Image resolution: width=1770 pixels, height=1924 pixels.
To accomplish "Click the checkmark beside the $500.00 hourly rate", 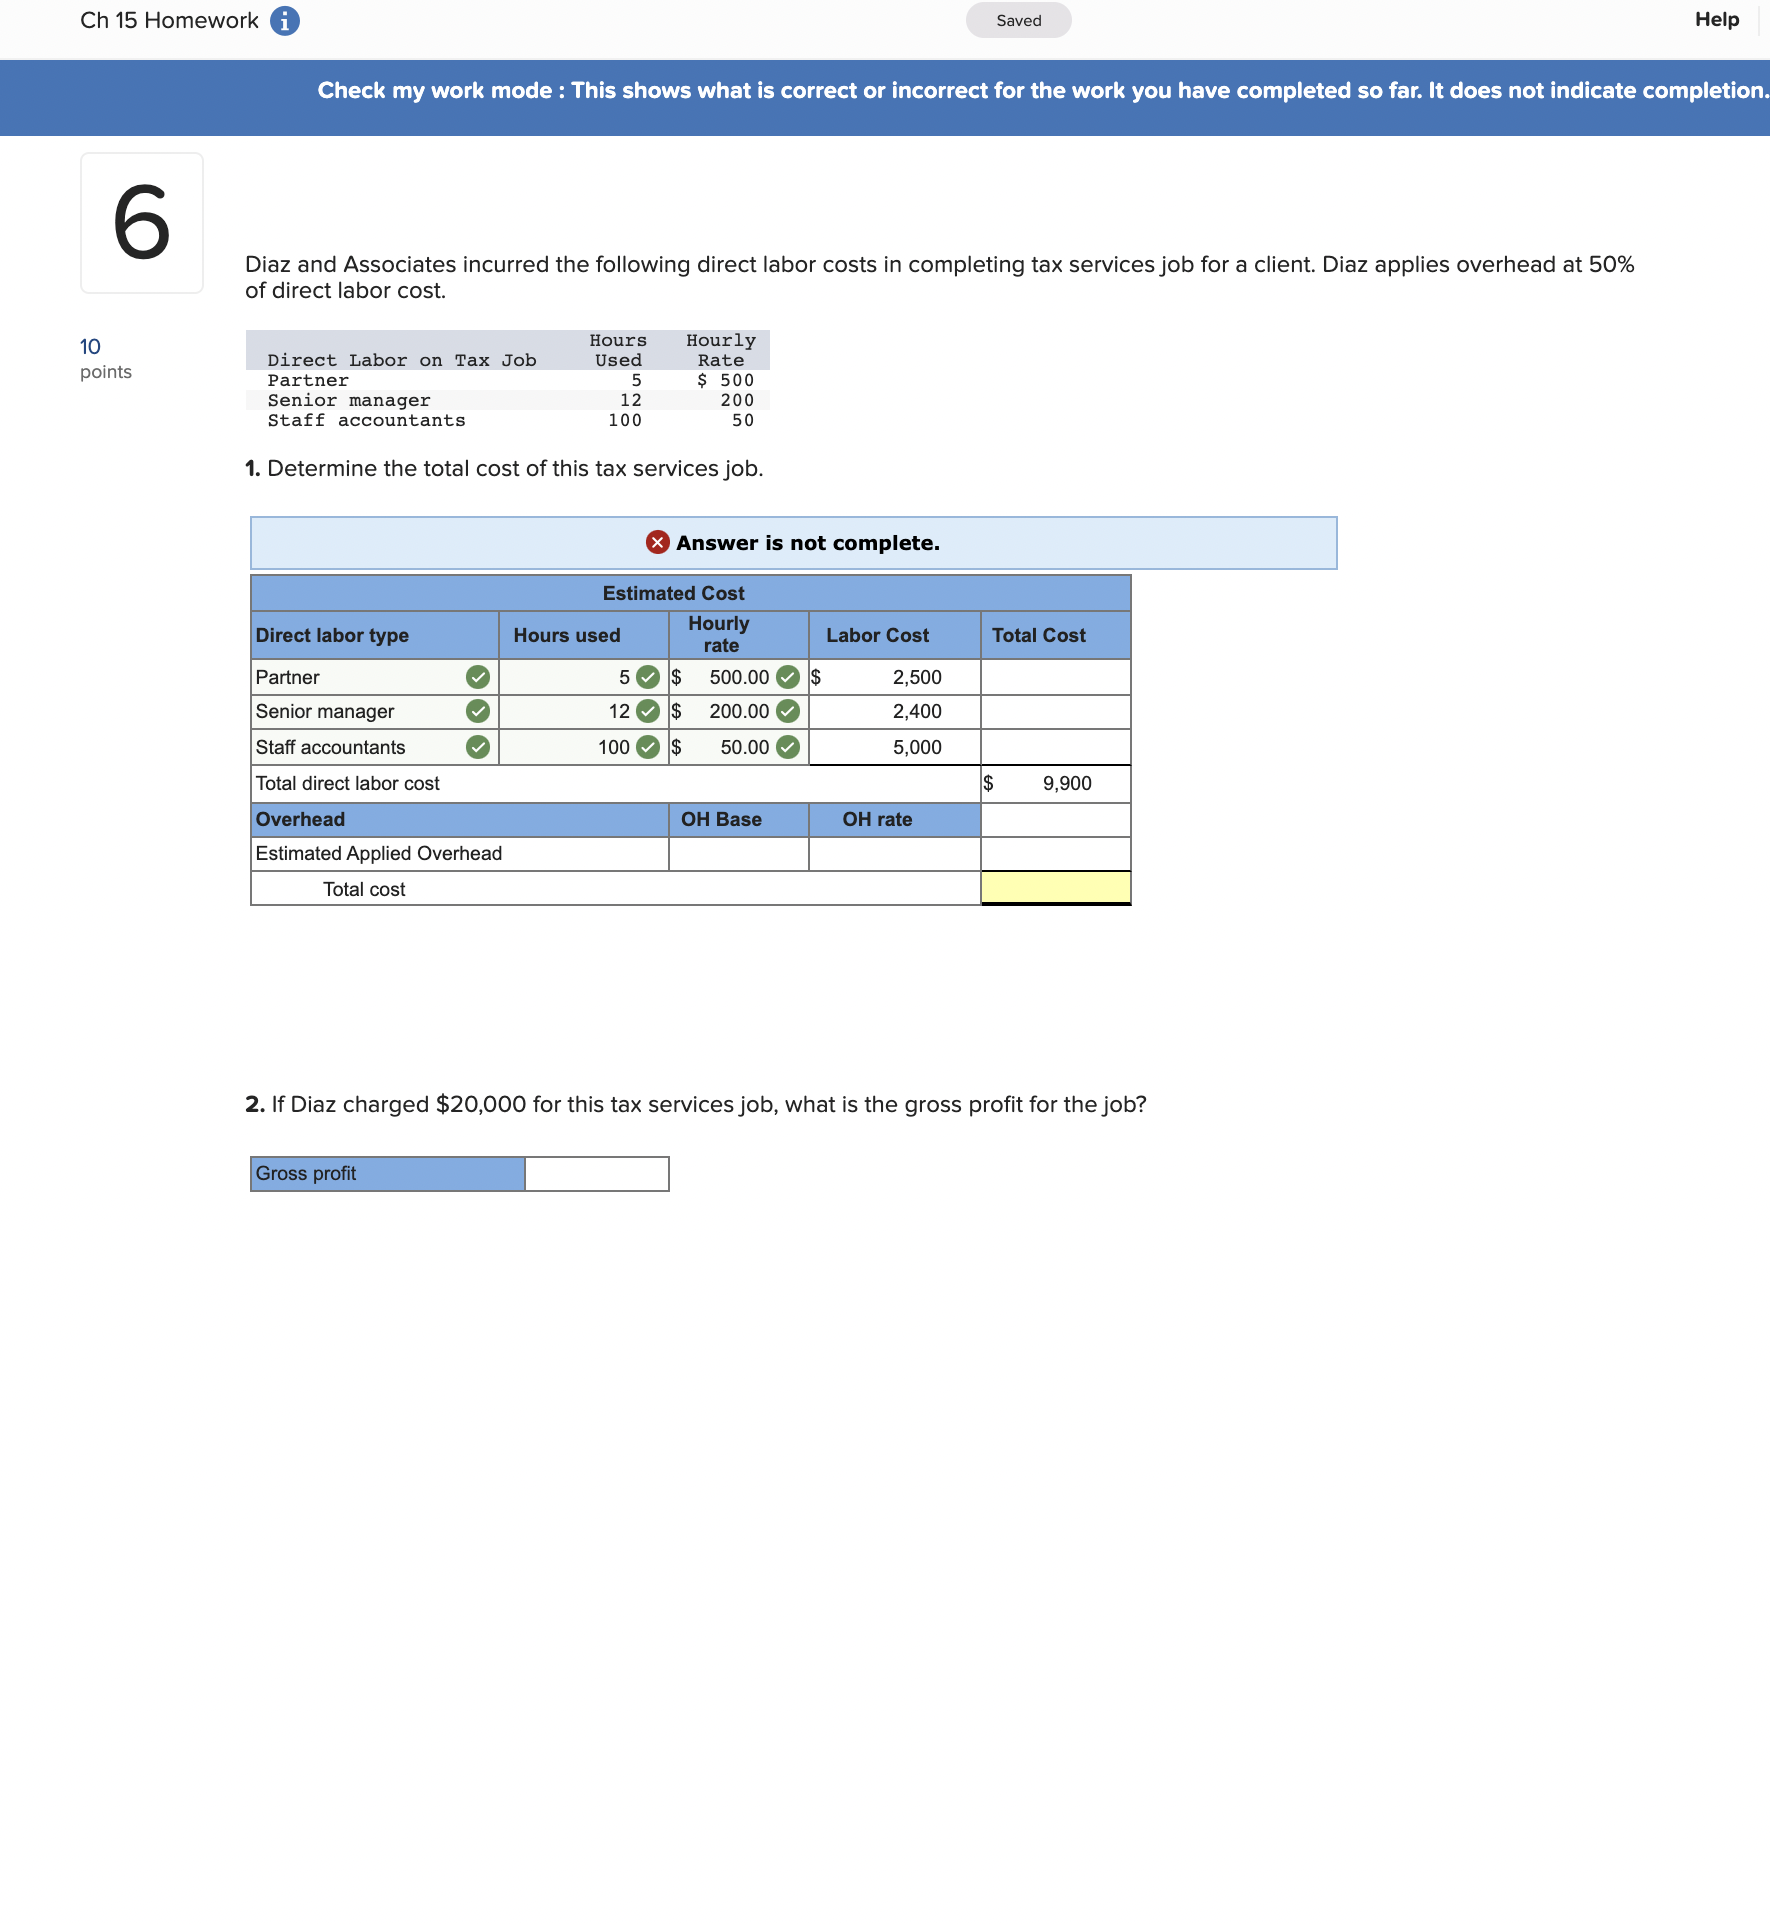I will coord(788,677).
